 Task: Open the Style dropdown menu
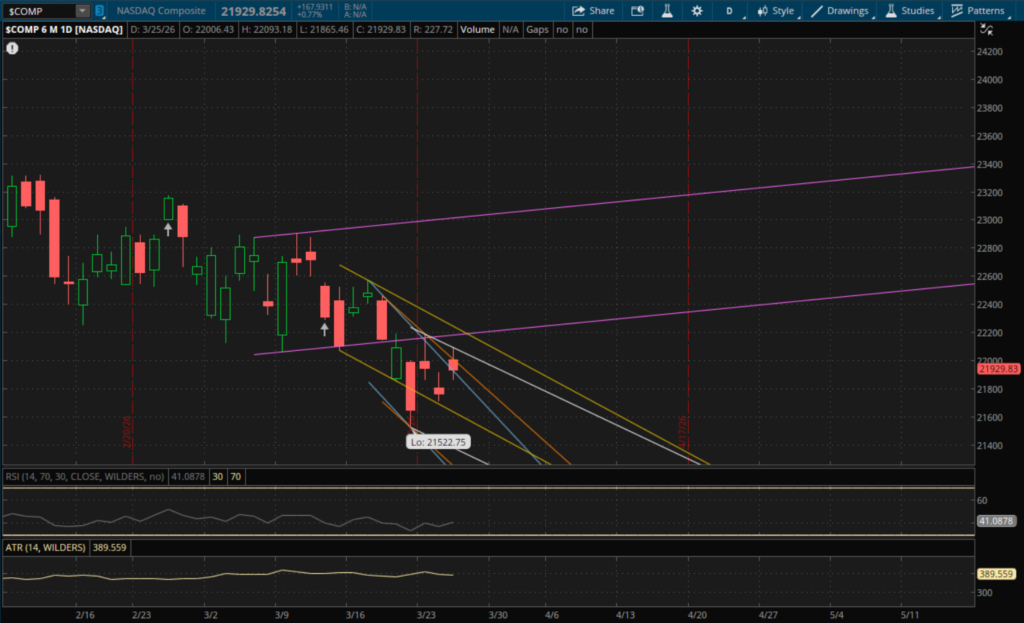click(775, 11)
